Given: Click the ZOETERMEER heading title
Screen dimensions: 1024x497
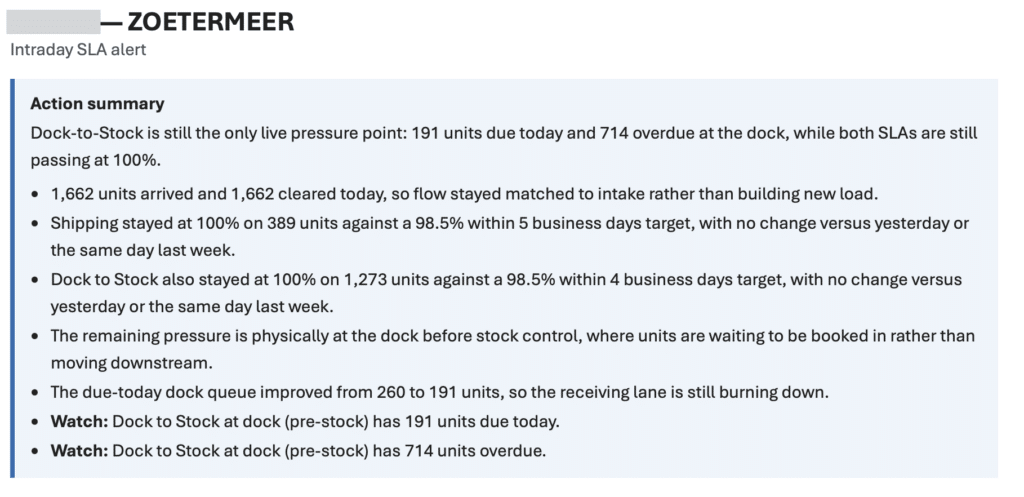Looking at the screenshot, I should (211, 22).
